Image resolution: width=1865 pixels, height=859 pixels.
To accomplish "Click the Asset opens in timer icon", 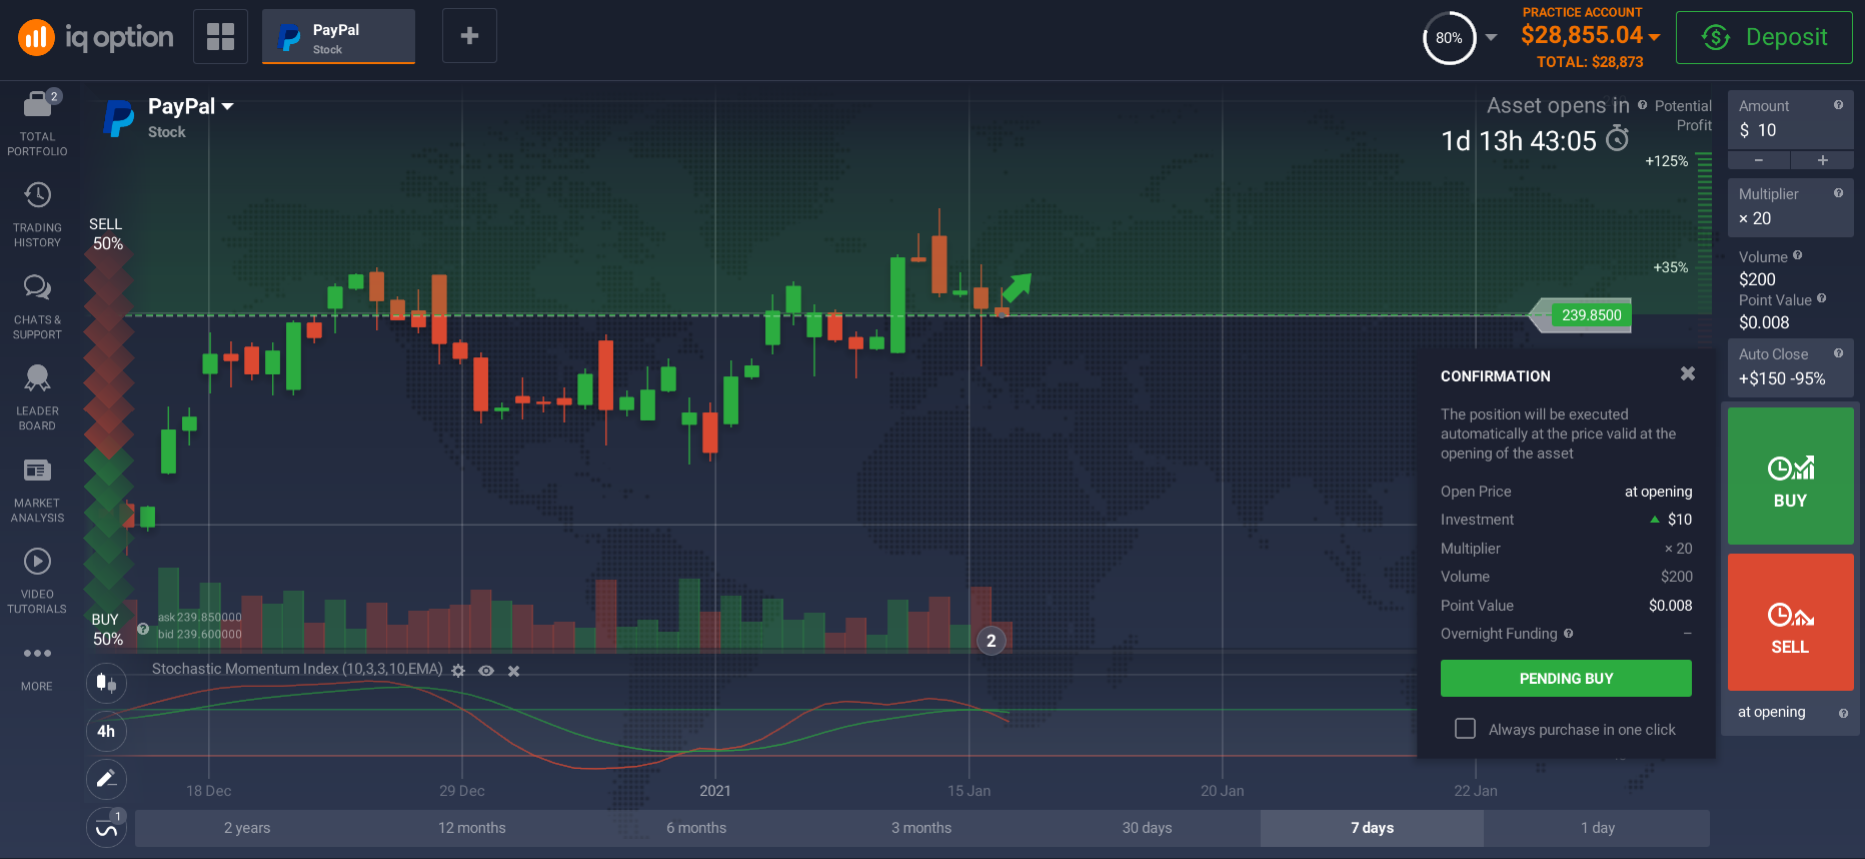I will 1617,139.
